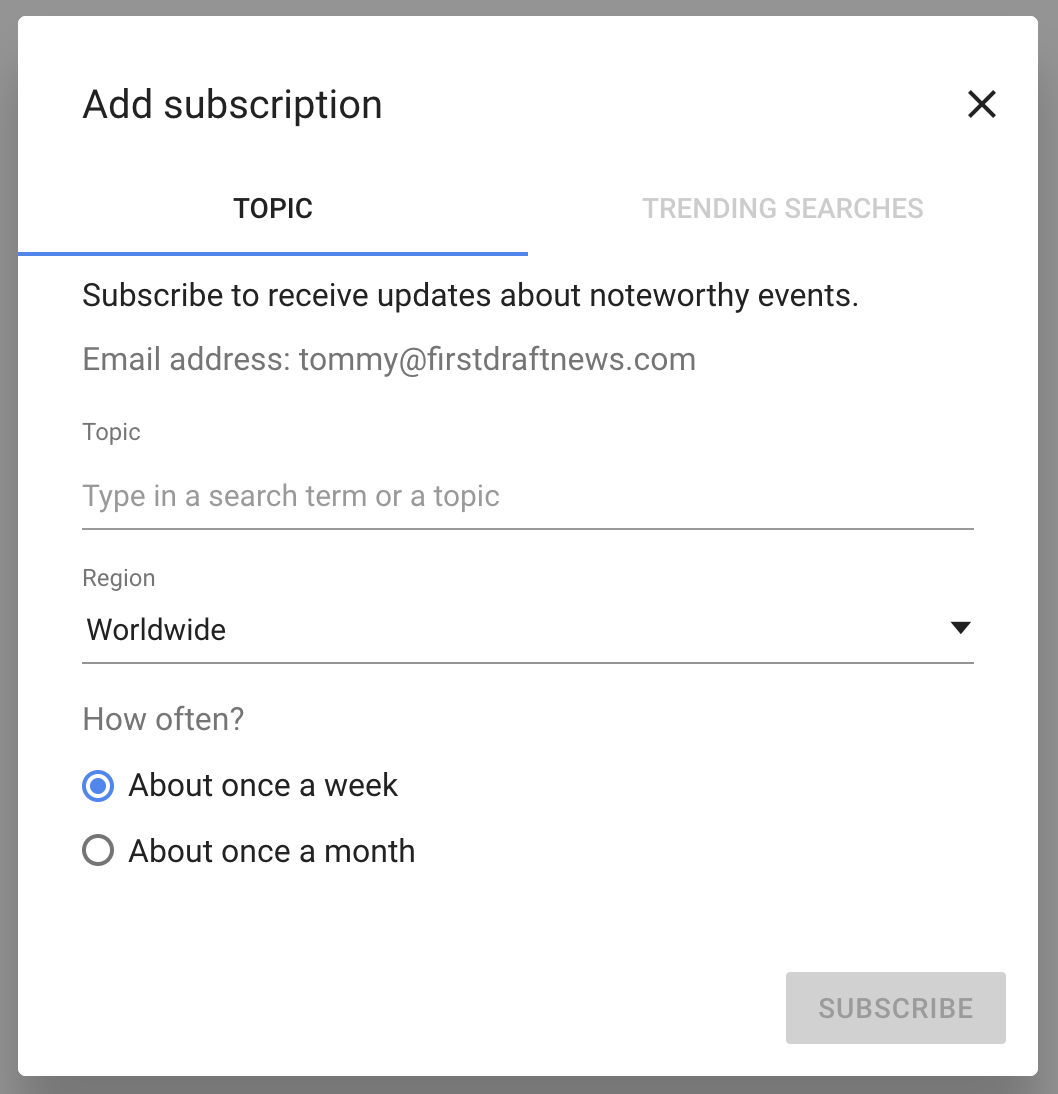Click the Region dropdown arrow
Image resolution: width=1058 pixels, height=1094 pixels.
960,628
